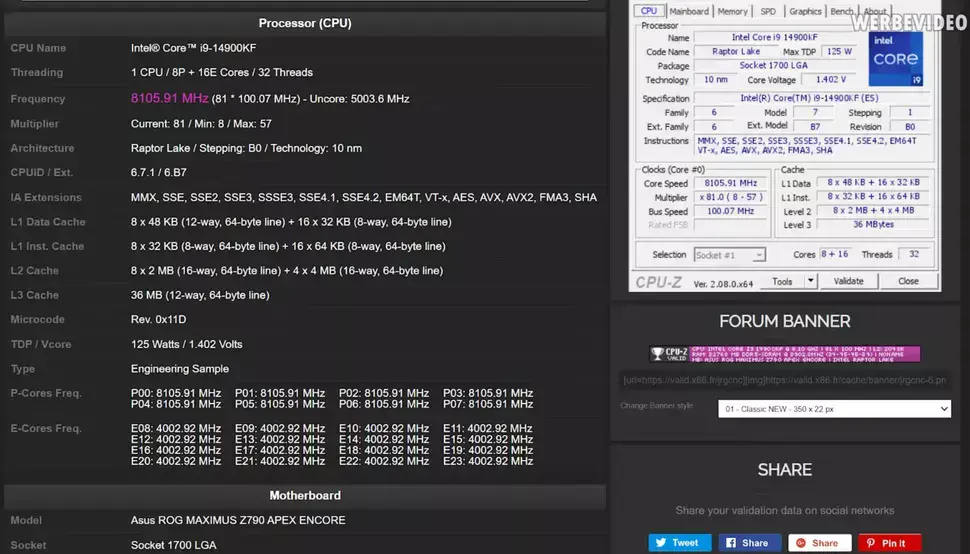
Task: Click the L3 Cache value 36 MB
Action: coord(200,295)
